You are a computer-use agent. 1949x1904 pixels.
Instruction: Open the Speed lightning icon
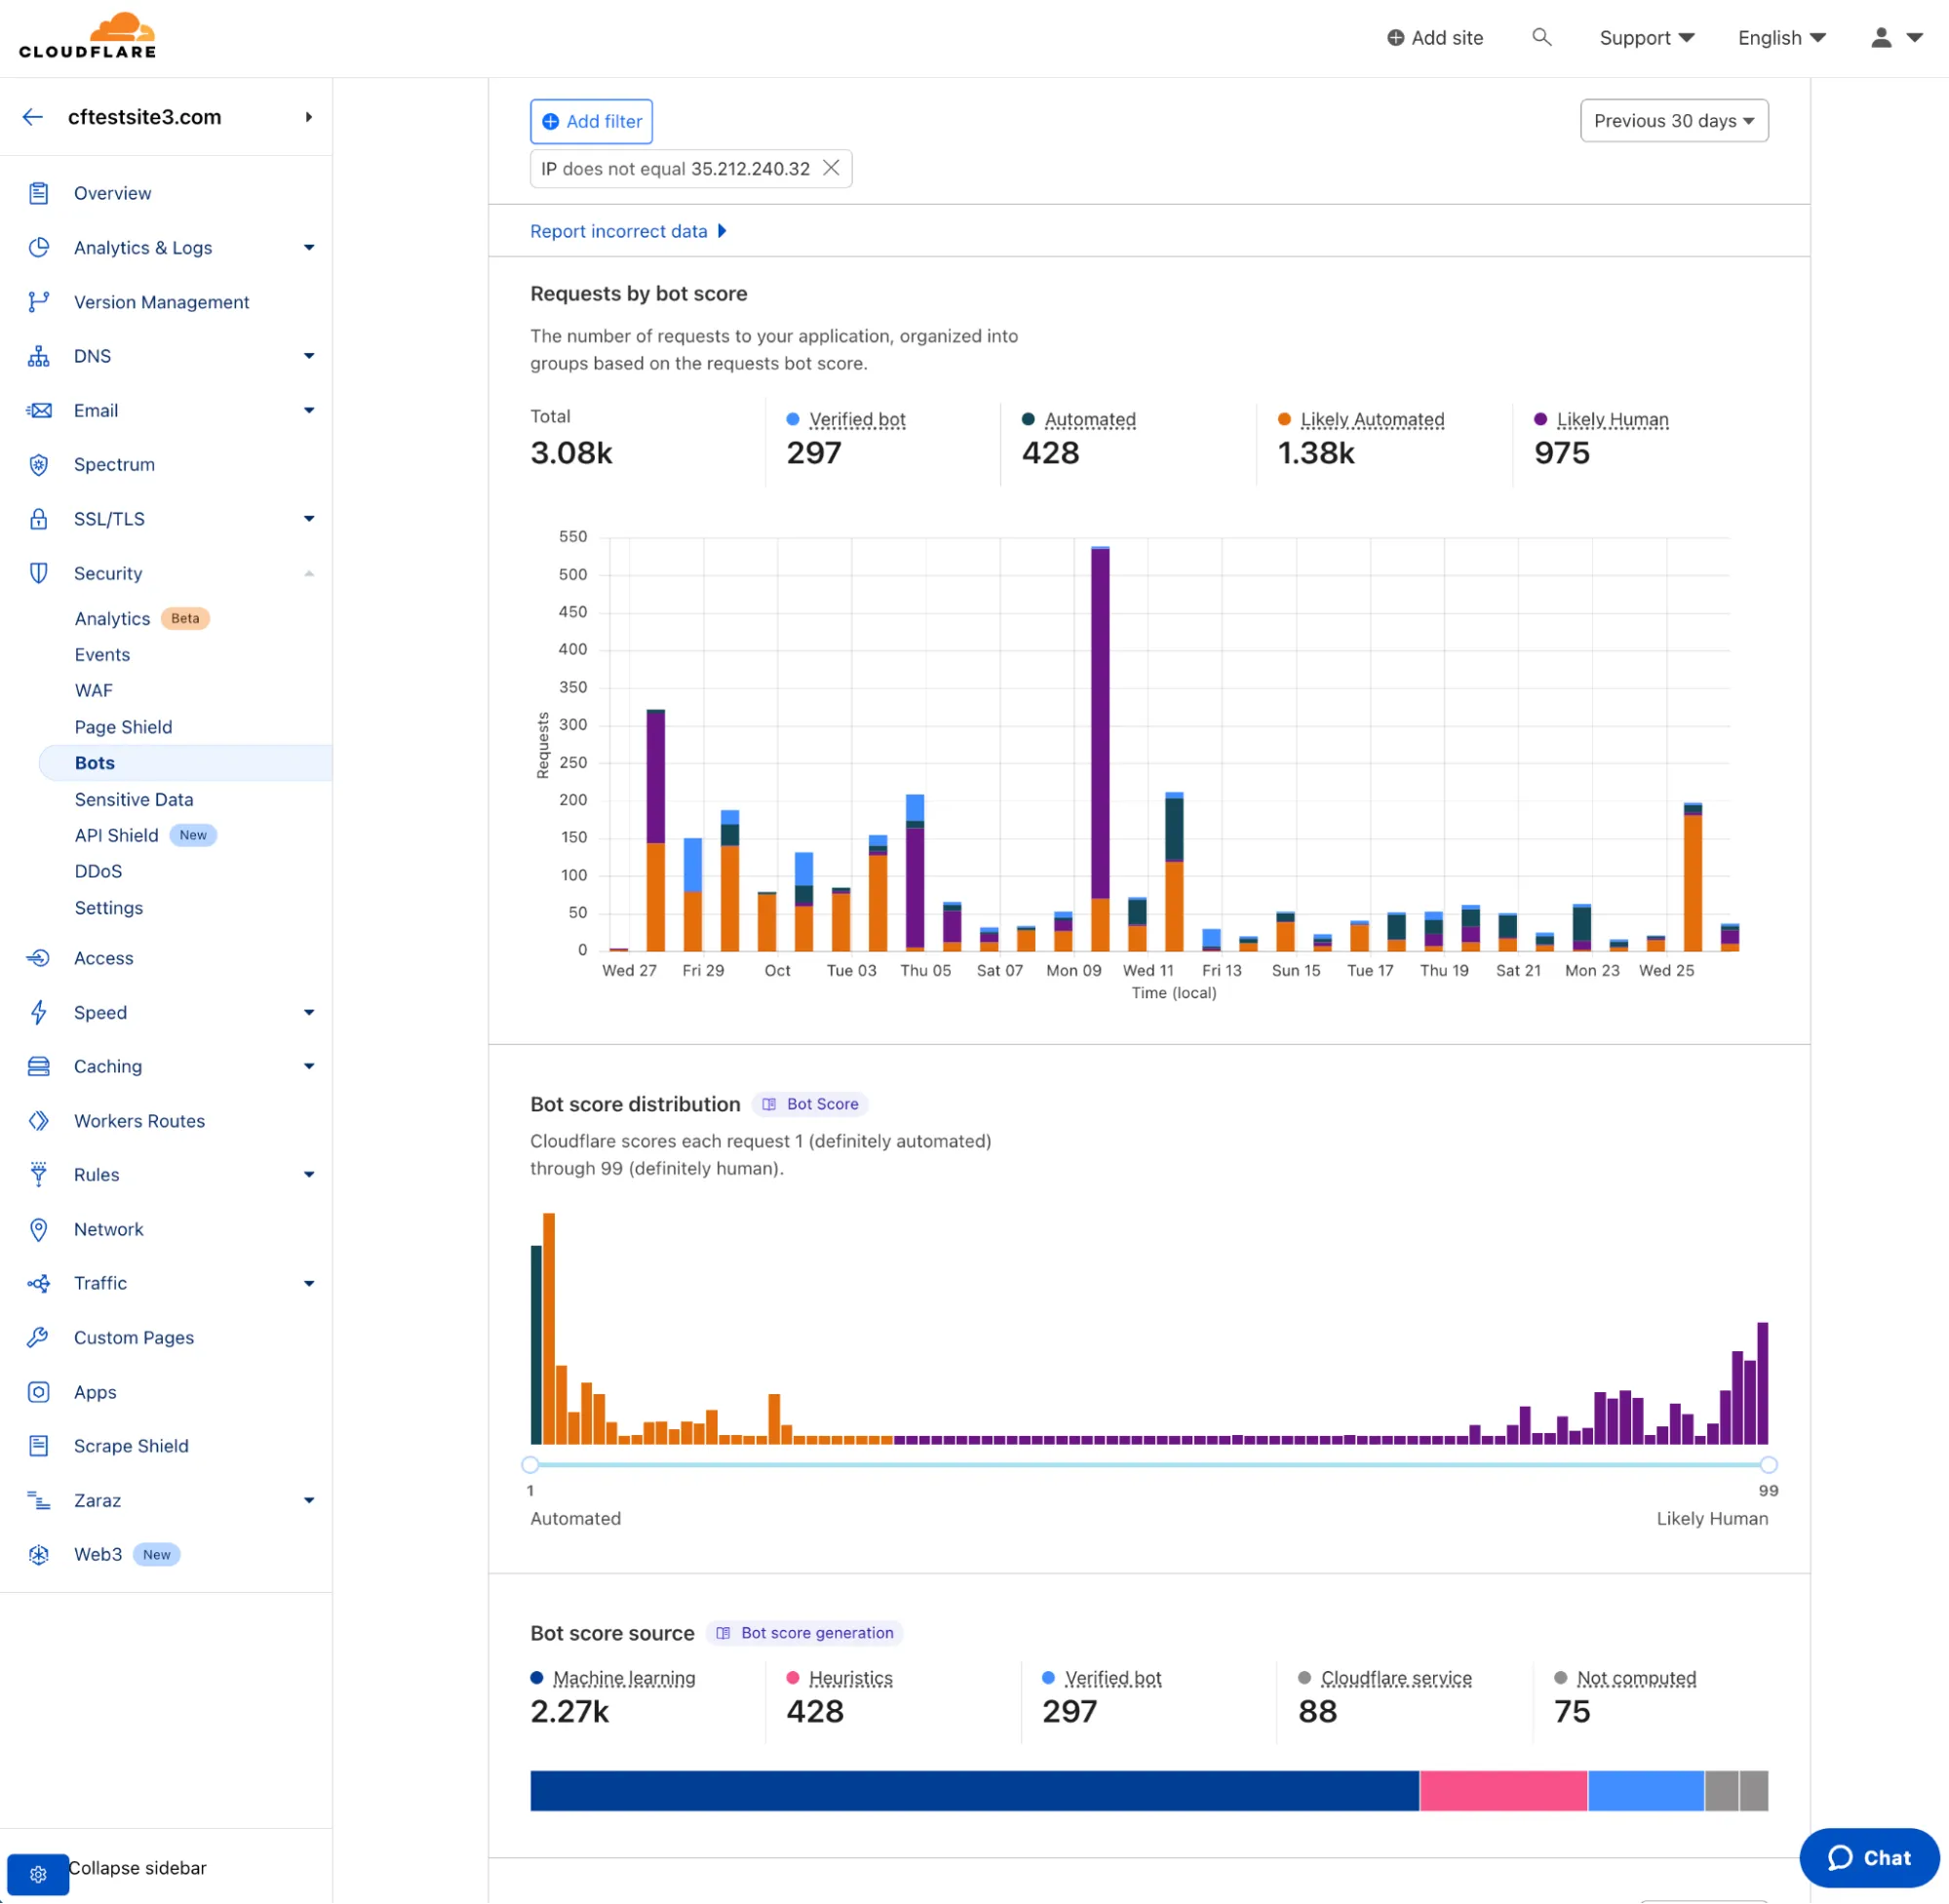pos(38,1012)
